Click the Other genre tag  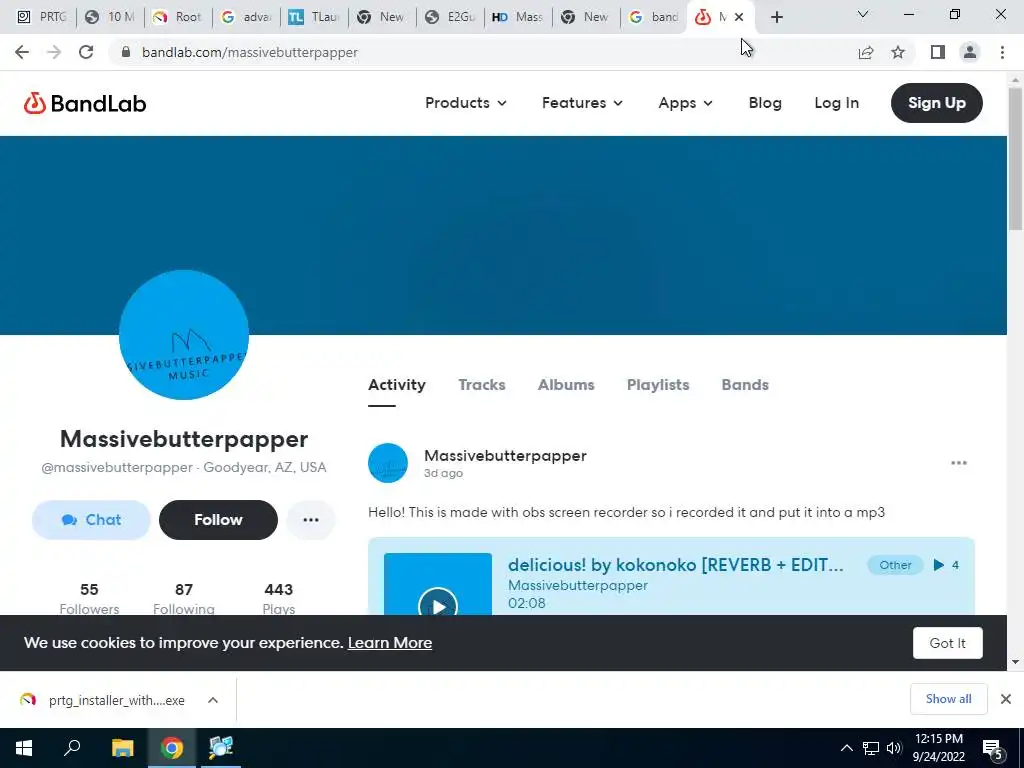coord(895,565)
